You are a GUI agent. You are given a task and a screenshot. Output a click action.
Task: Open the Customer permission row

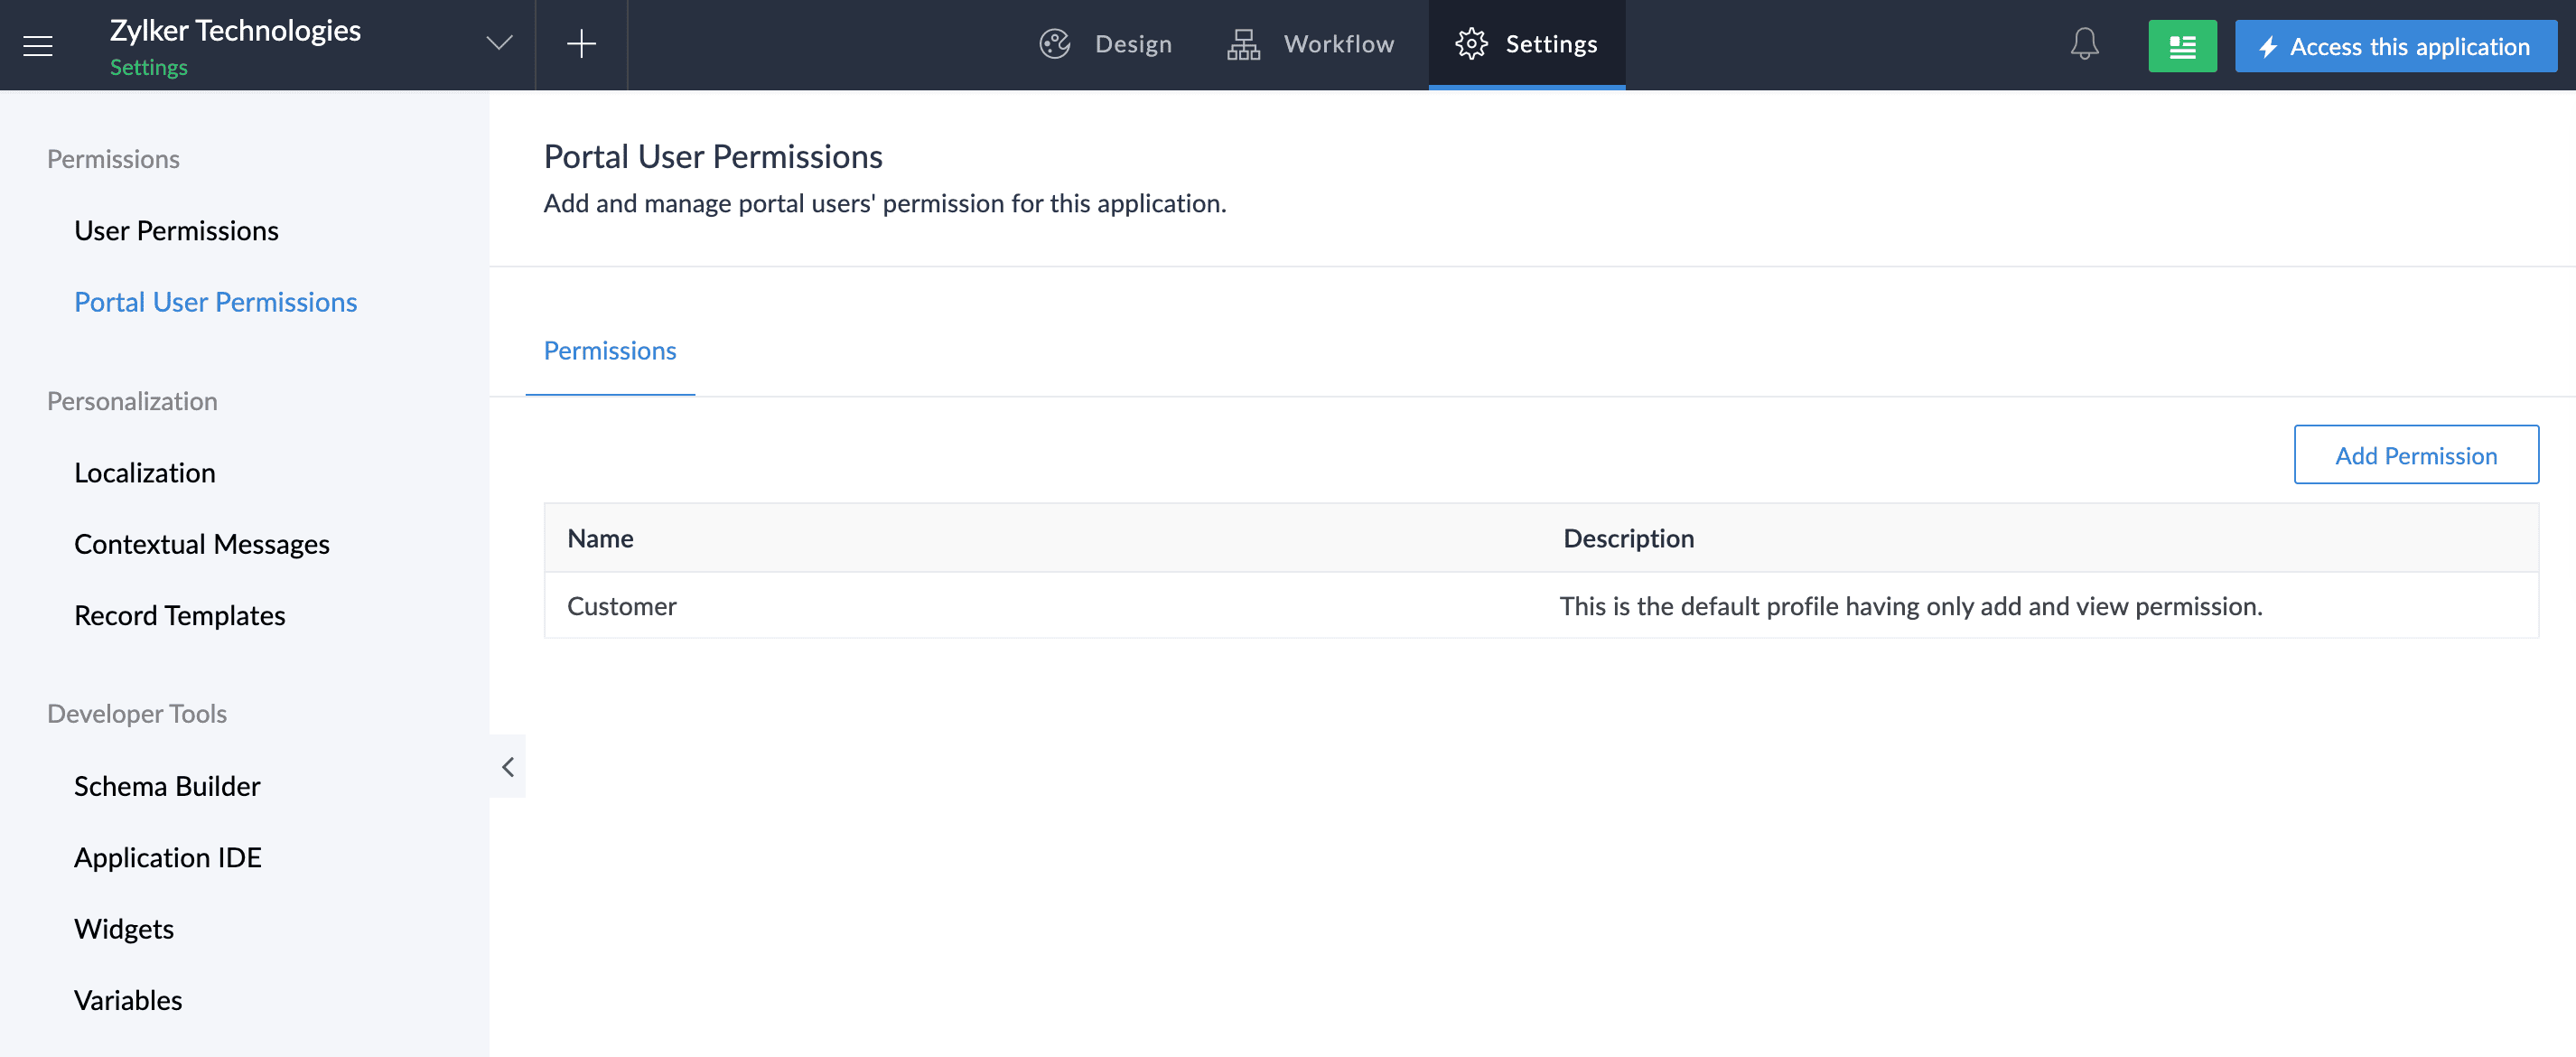pos(622,606)
